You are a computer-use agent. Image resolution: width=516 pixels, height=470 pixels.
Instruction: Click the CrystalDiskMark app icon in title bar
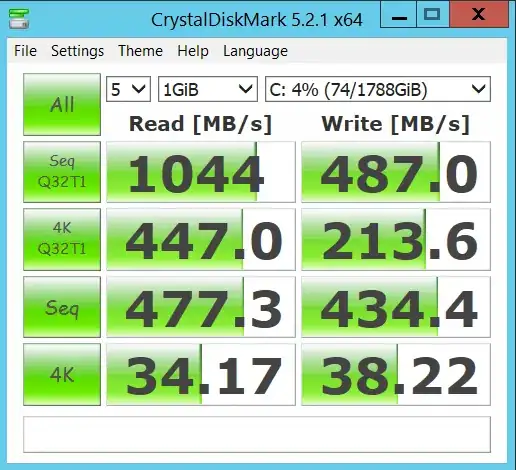[19, 19]
